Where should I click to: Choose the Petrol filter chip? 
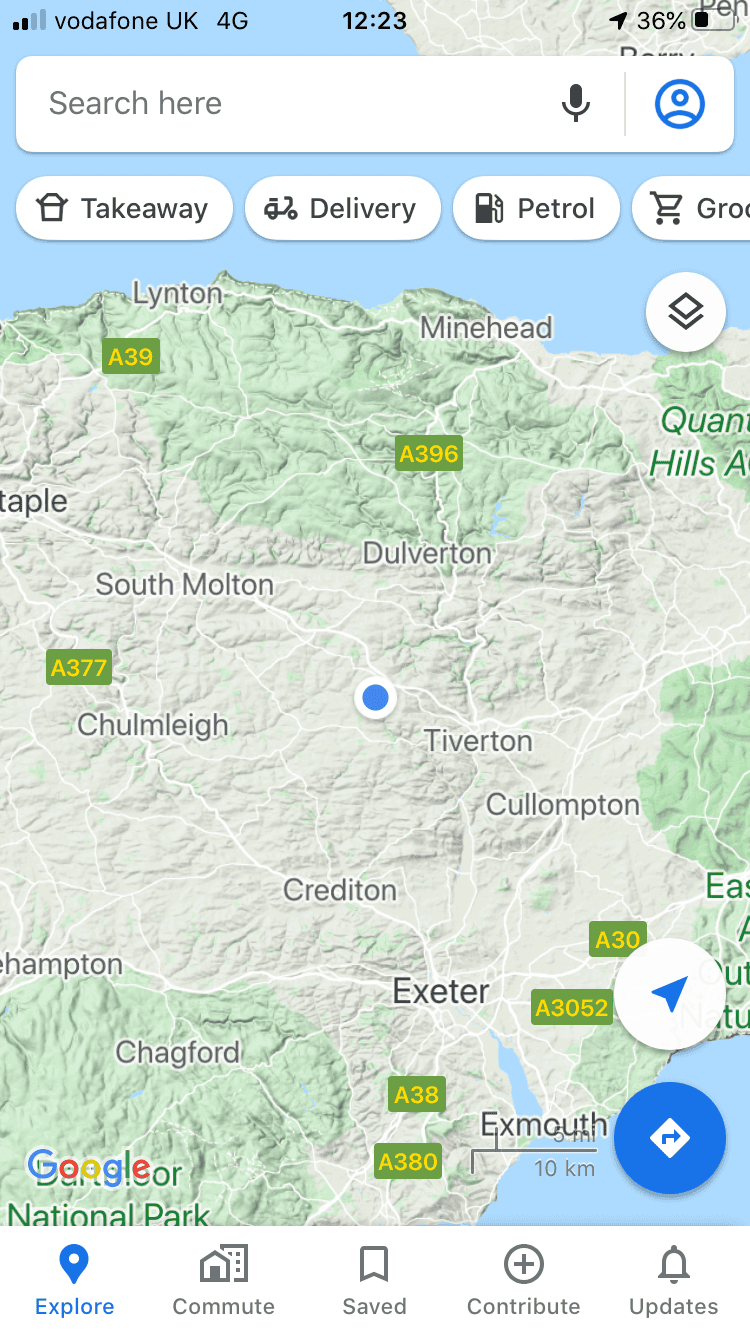point(536,208)
